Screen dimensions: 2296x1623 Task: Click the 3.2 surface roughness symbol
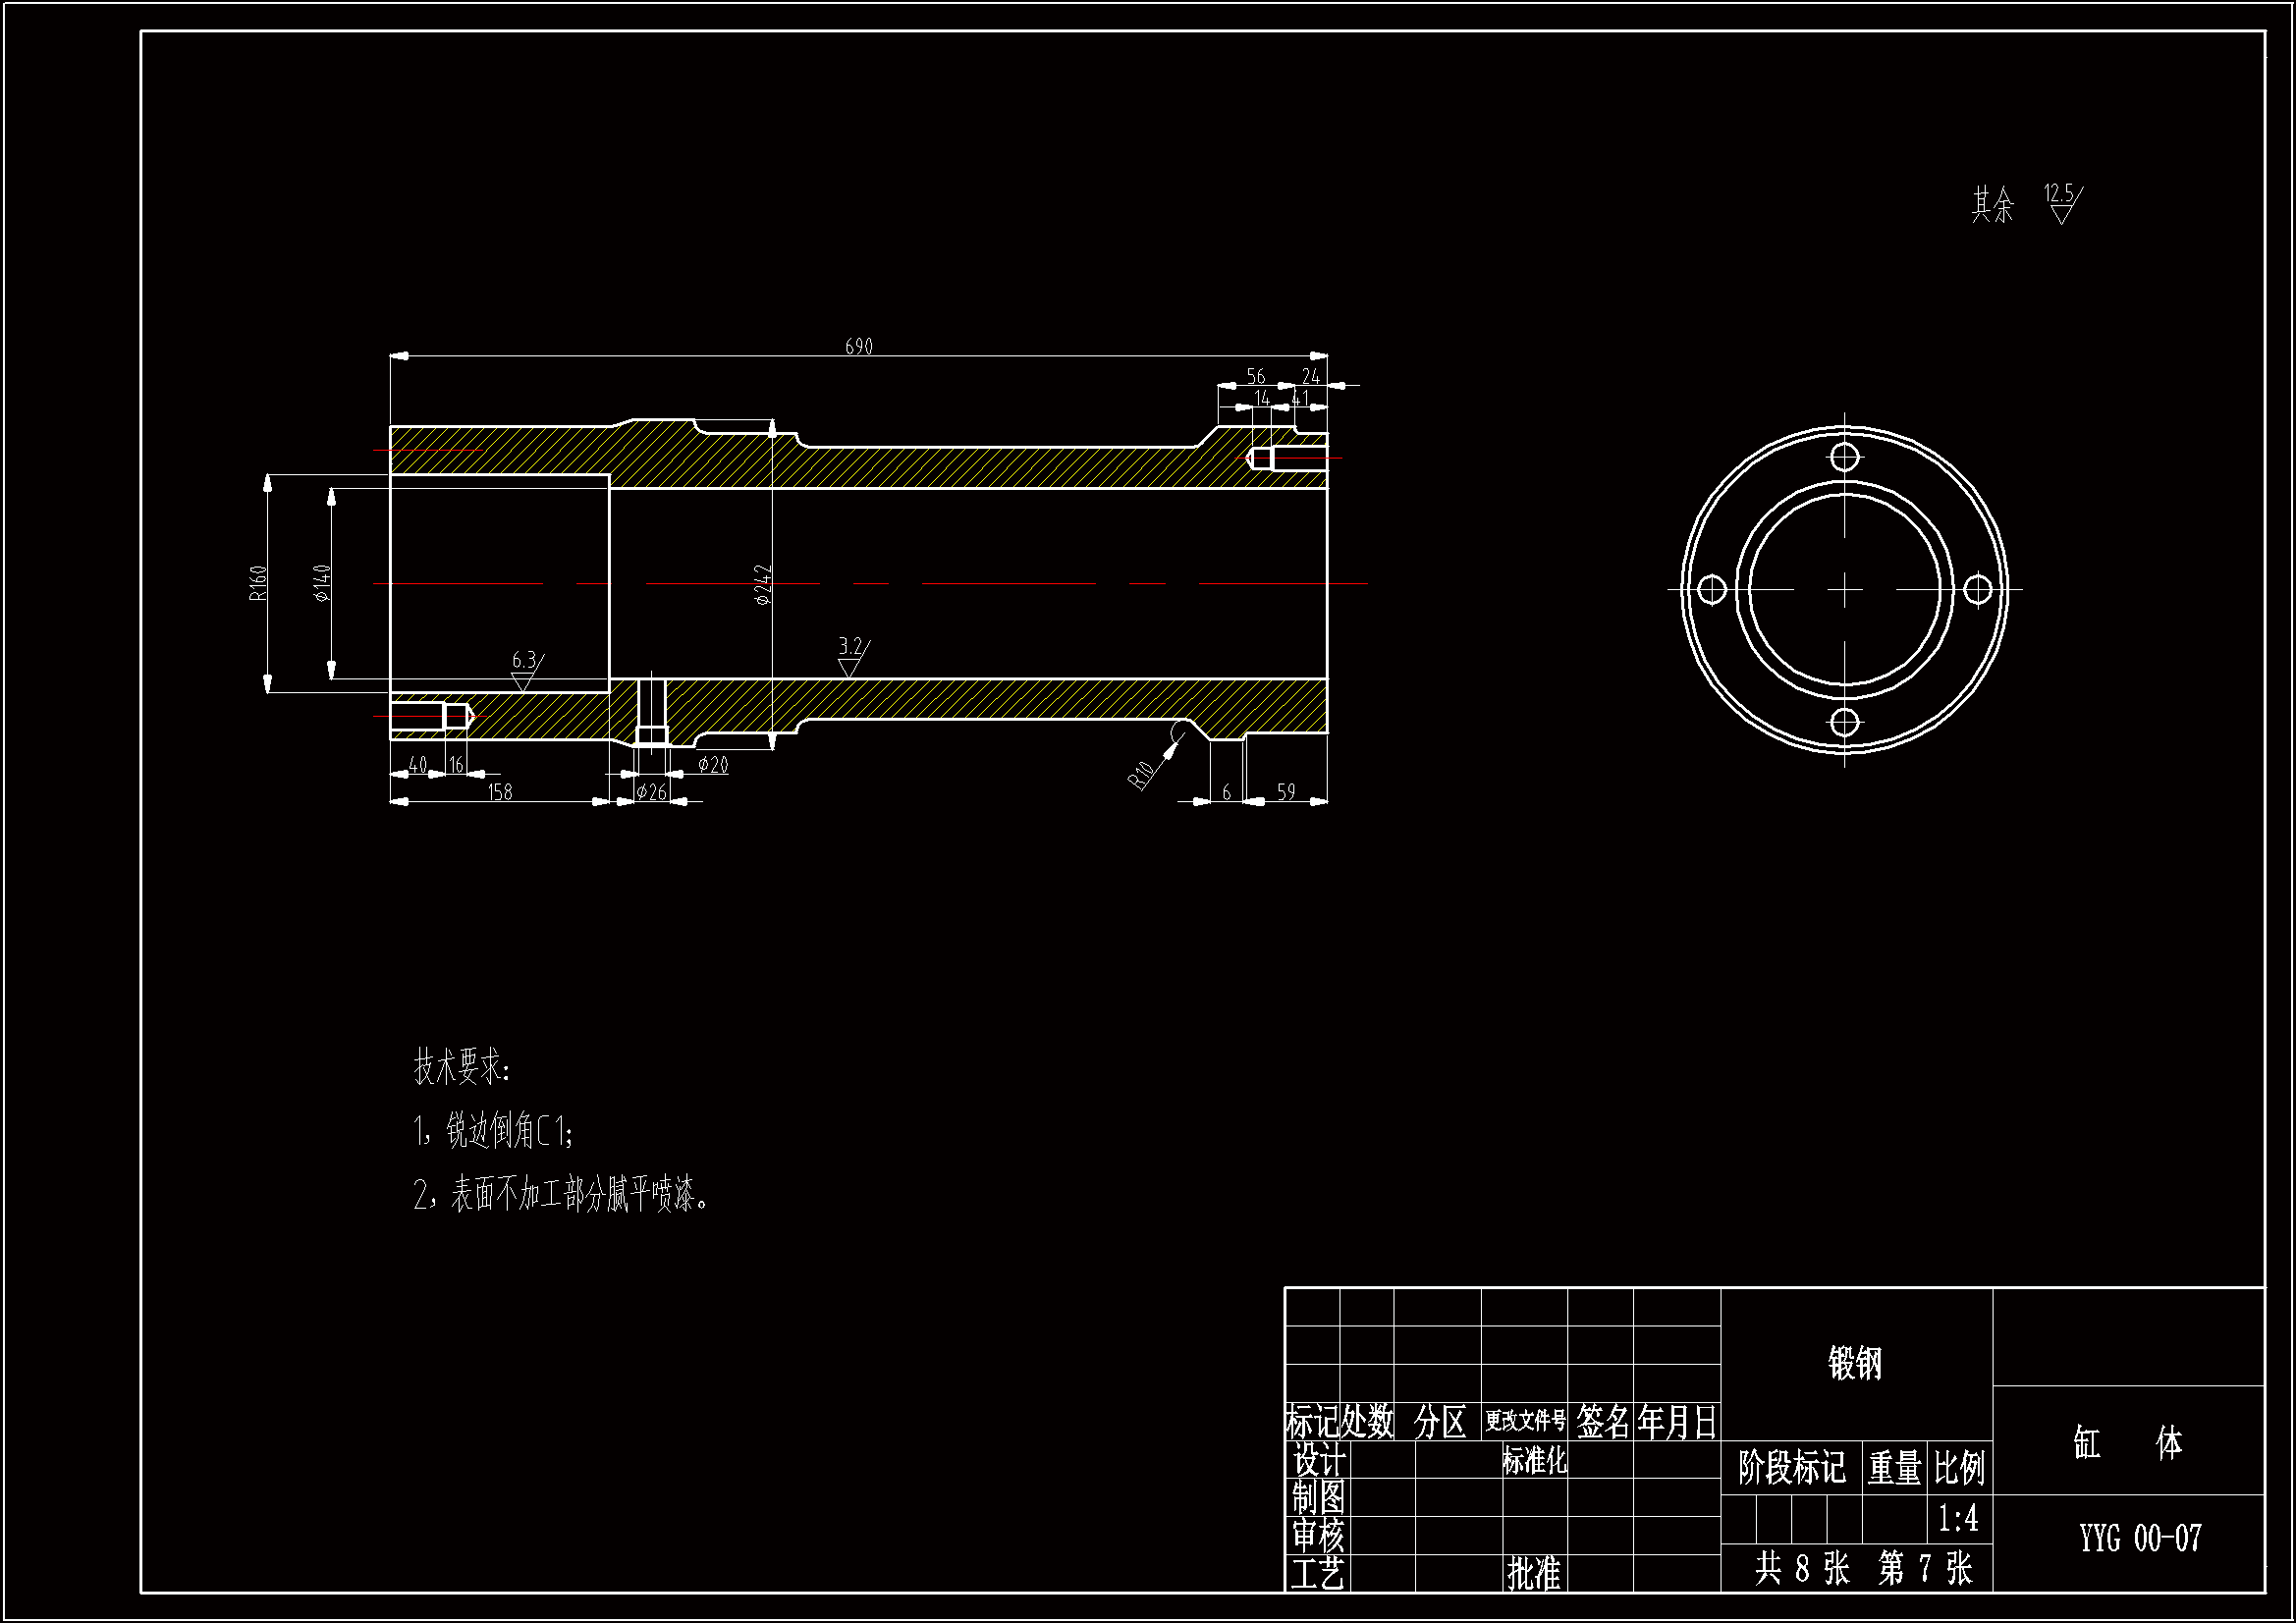coord(851,657)
